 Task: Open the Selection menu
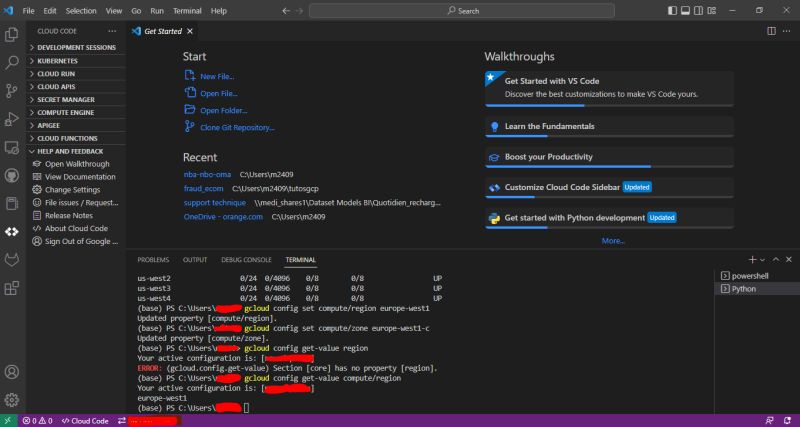click(x=81, y=11)
